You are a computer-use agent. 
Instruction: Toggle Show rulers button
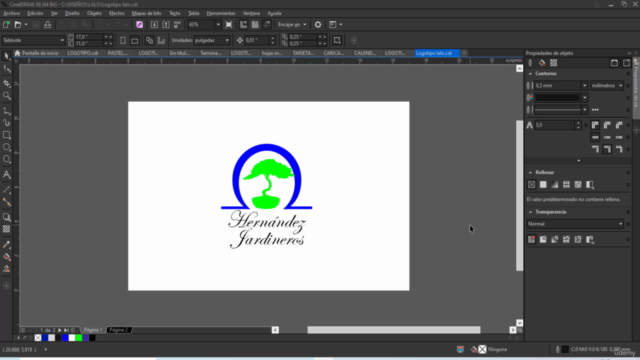click(243, 24)
